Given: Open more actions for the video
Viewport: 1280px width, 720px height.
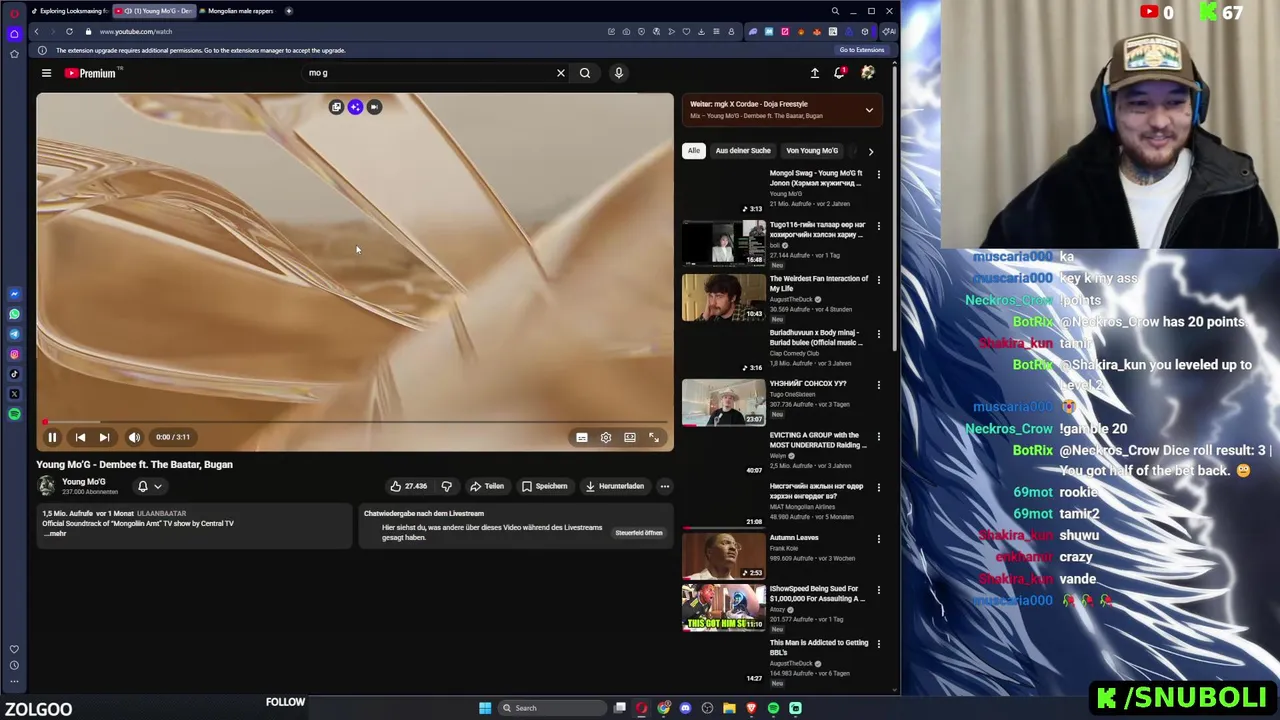Looking at the screenshot, I should point(664,486).
